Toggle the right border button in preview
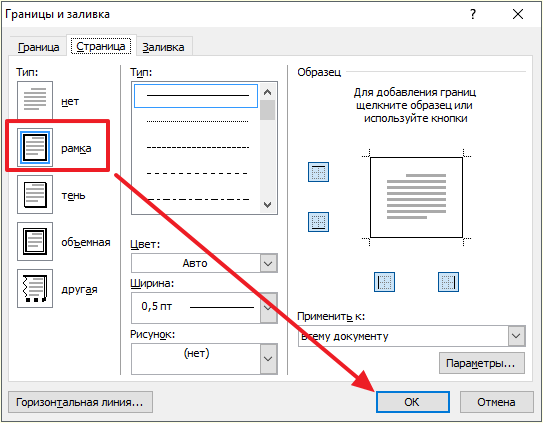 pyautogui.click(x=448, y=282)
